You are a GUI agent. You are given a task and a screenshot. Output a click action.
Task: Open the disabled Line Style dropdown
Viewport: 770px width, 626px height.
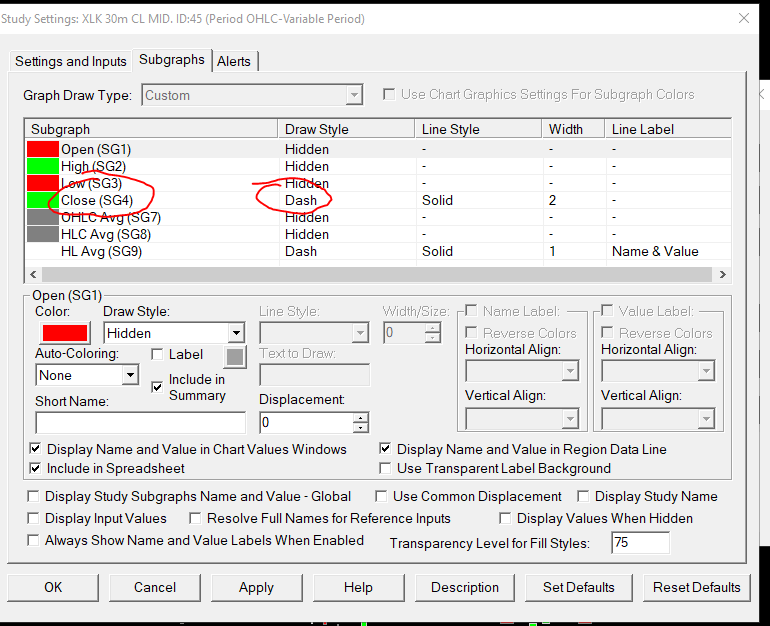pos(314,333)
